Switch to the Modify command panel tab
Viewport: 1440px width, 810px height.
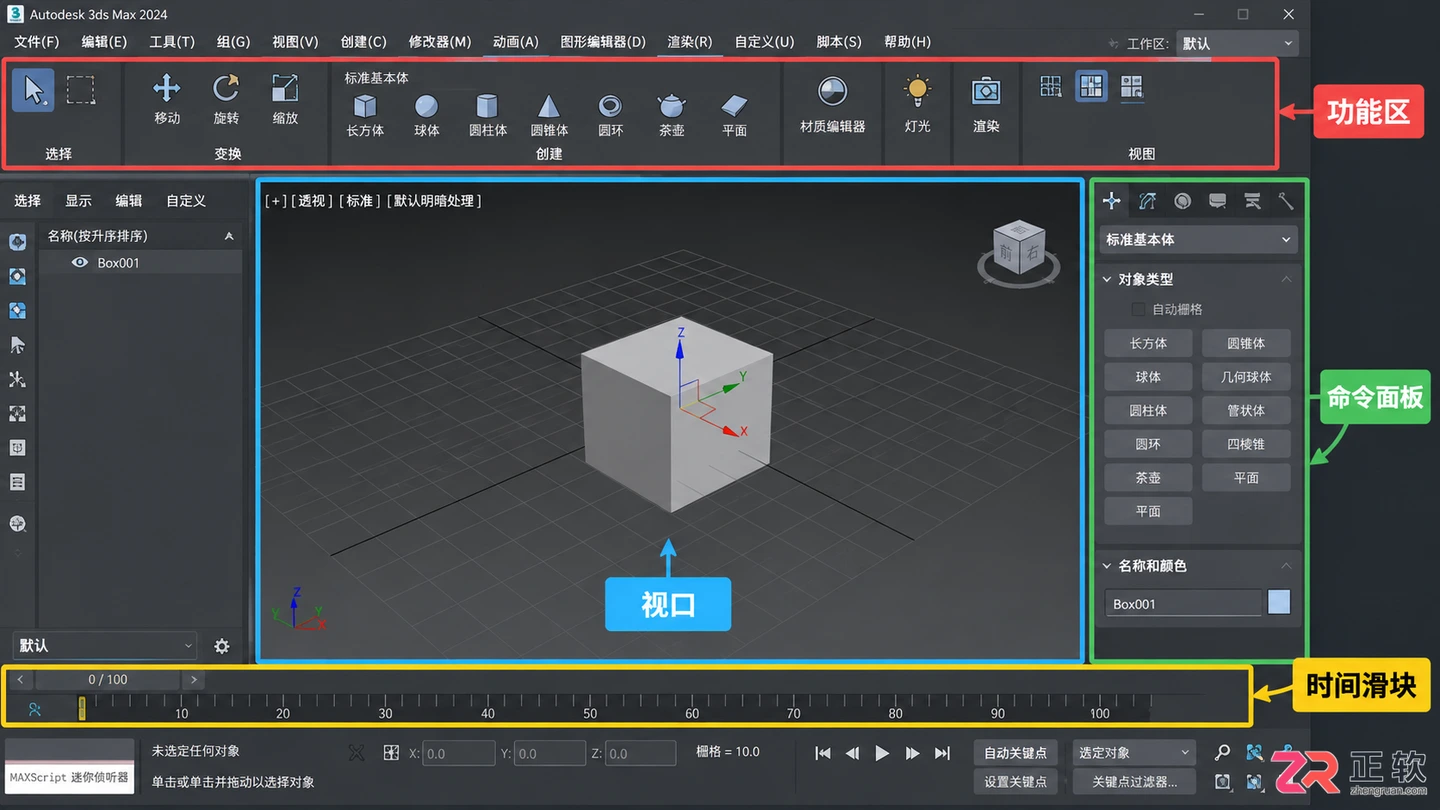[1147, 201]
